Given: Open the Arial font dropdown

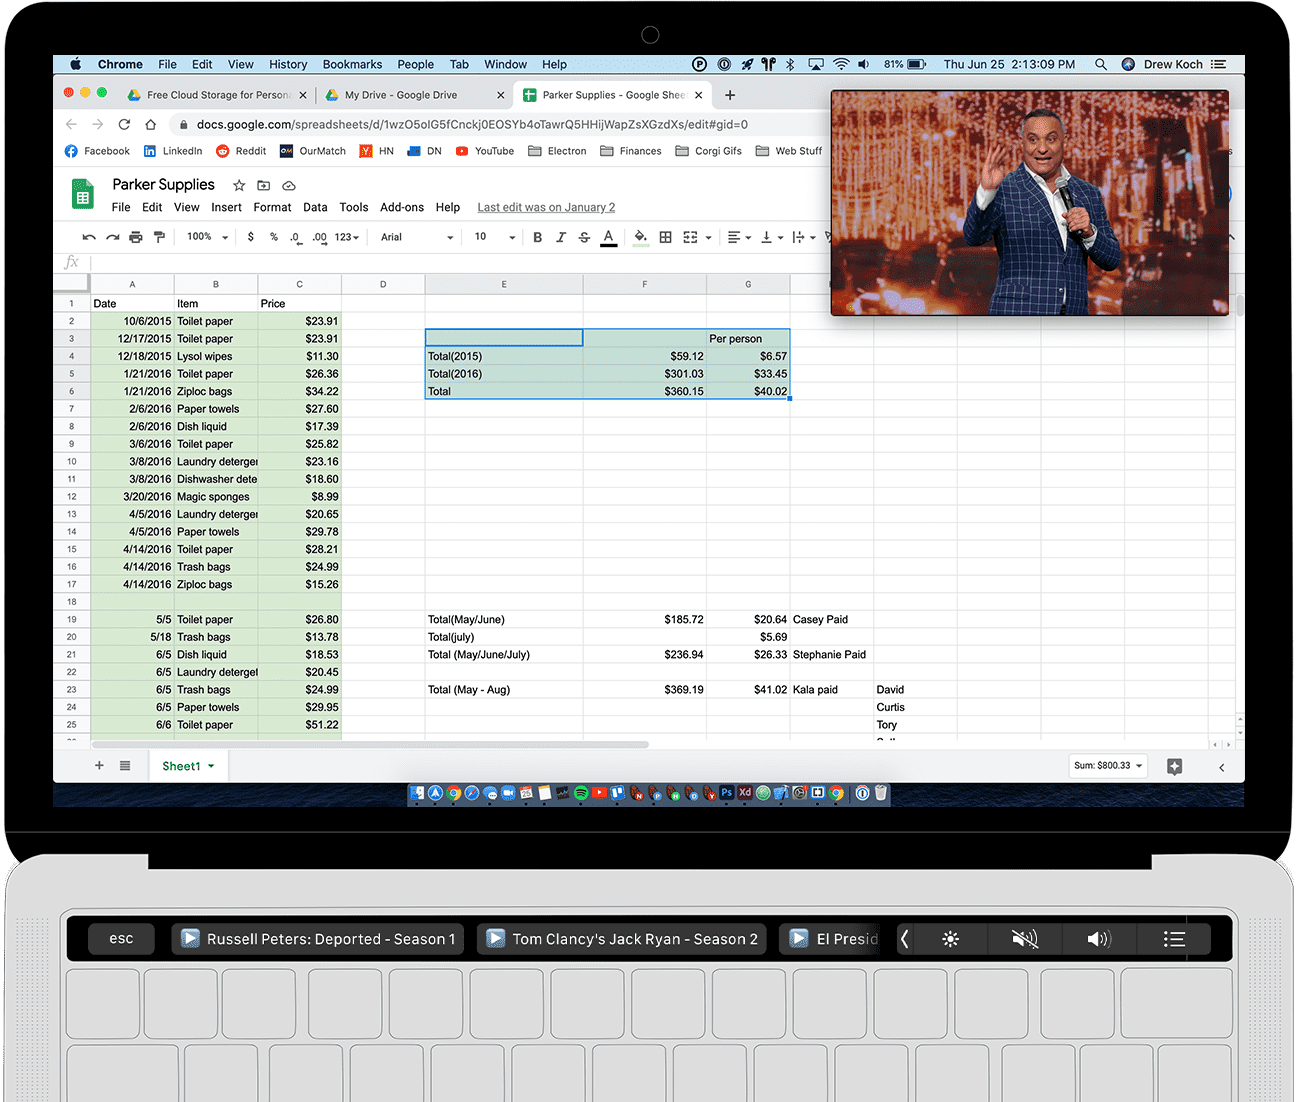Looking at the screenshot, I should [x=417, y=237].
